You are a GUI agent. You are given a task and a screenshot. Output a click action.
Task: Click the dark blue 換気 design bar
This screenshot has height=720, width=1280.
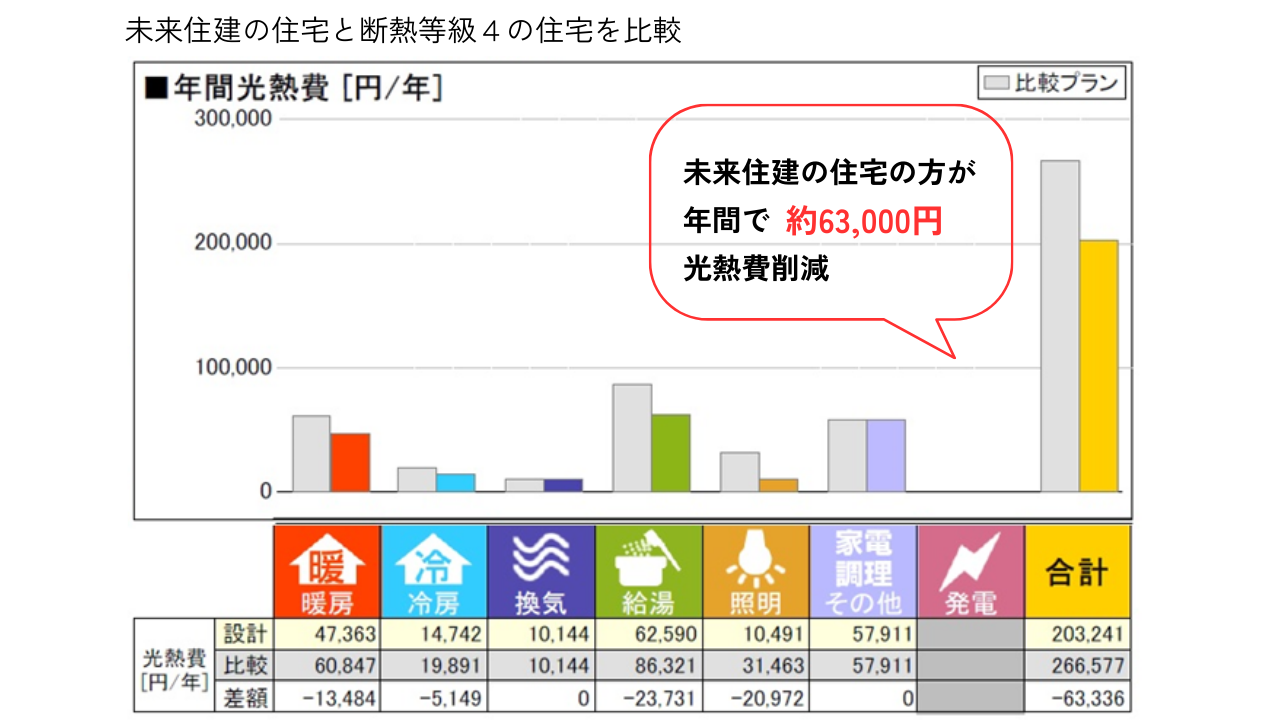[x=564, y=485]
